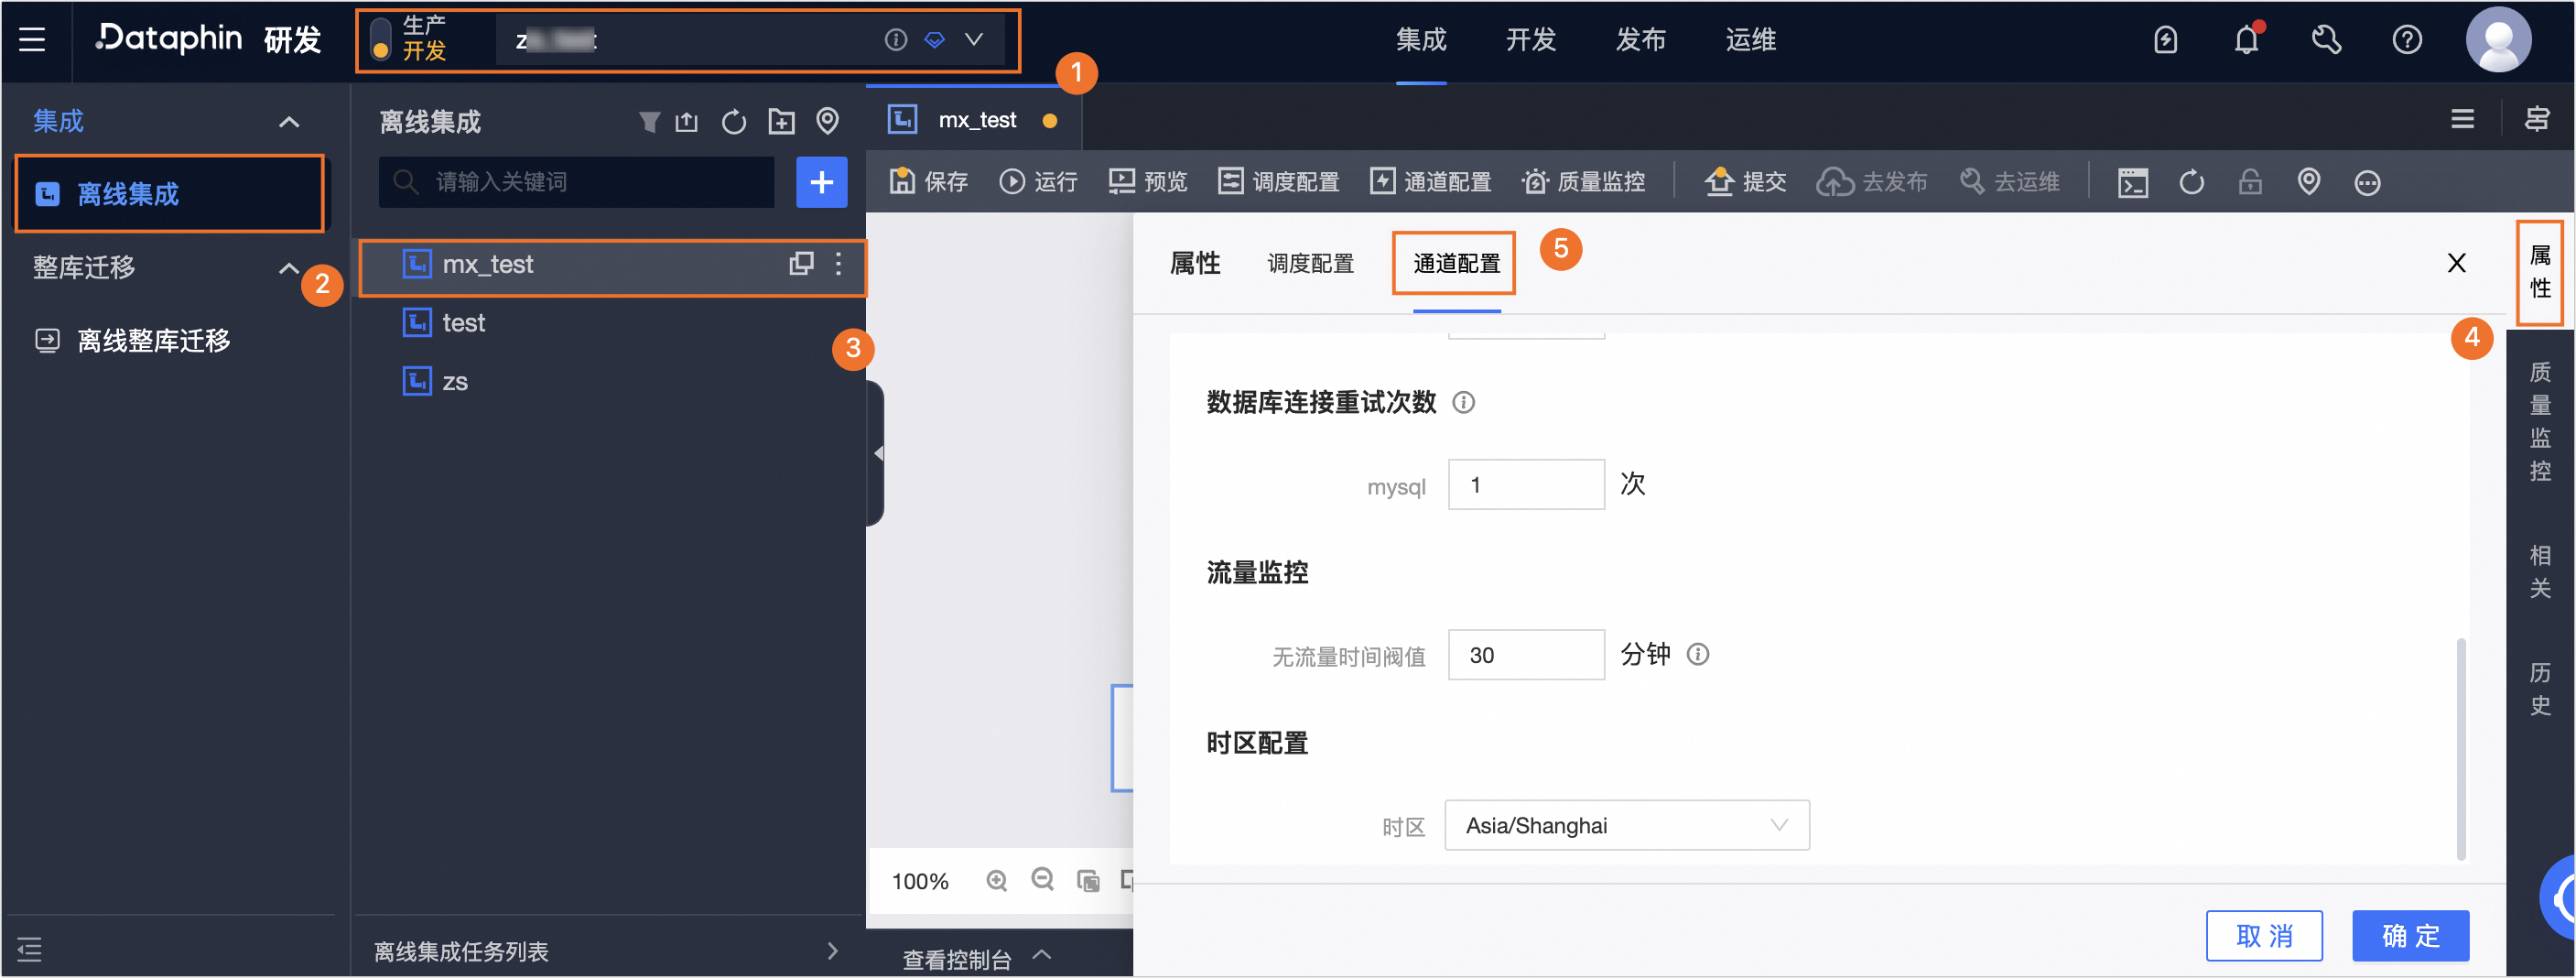The width and height of the screenshot is (2576, 978).
Task: Click the copy icon on mx_test row
Action: tap(801, 263)
